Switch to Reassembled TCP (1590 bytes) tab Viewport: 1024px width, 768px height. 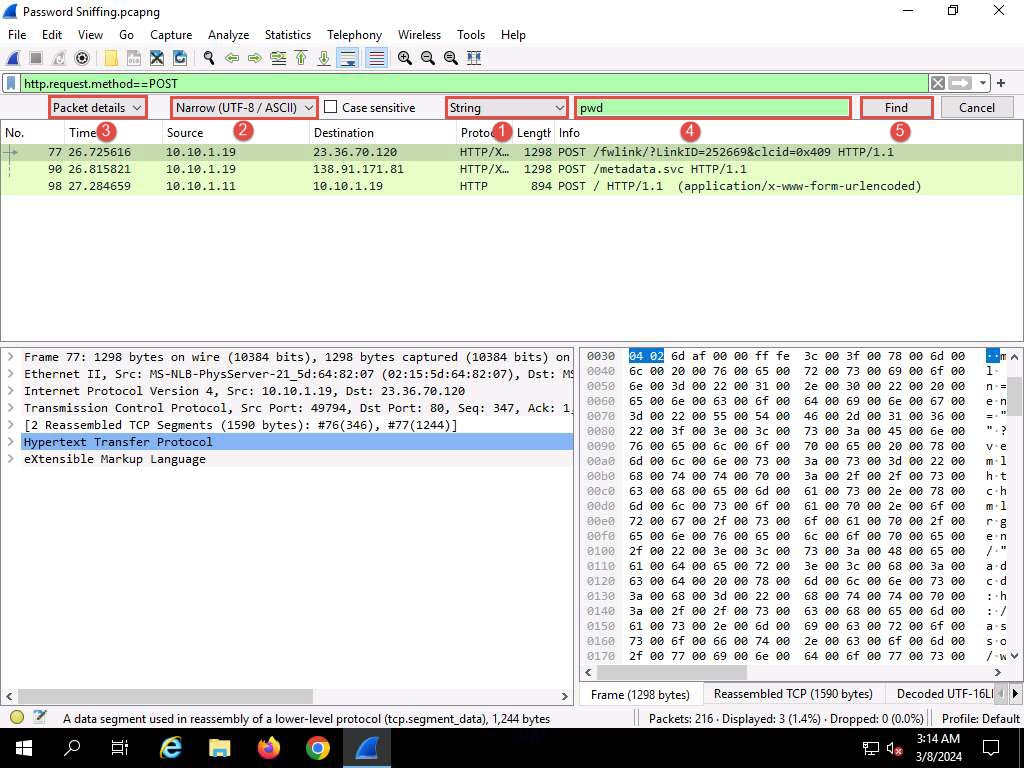pos(792,694)
